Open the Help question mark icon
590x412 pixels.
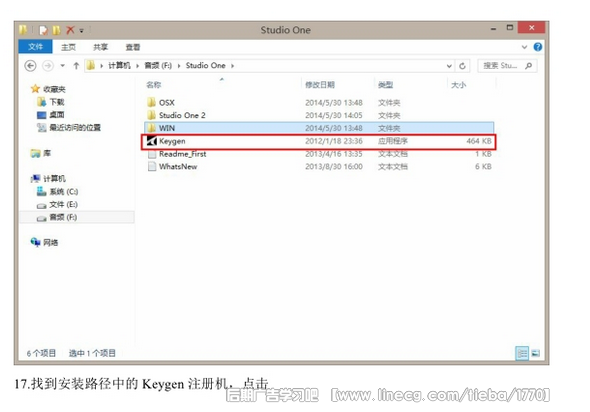(538, 47)
